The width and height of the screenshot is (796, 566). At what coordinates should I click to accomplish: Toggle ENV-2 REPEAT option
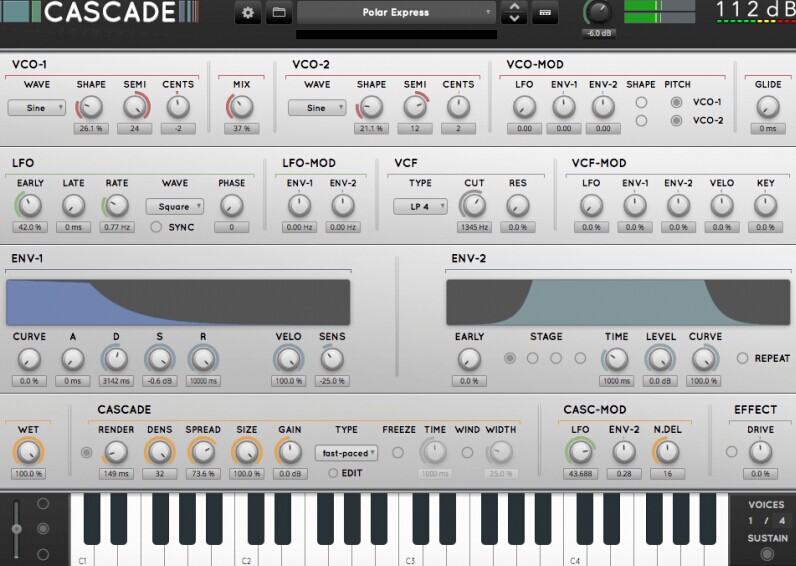pyautogui.click(x=742, y=358)
